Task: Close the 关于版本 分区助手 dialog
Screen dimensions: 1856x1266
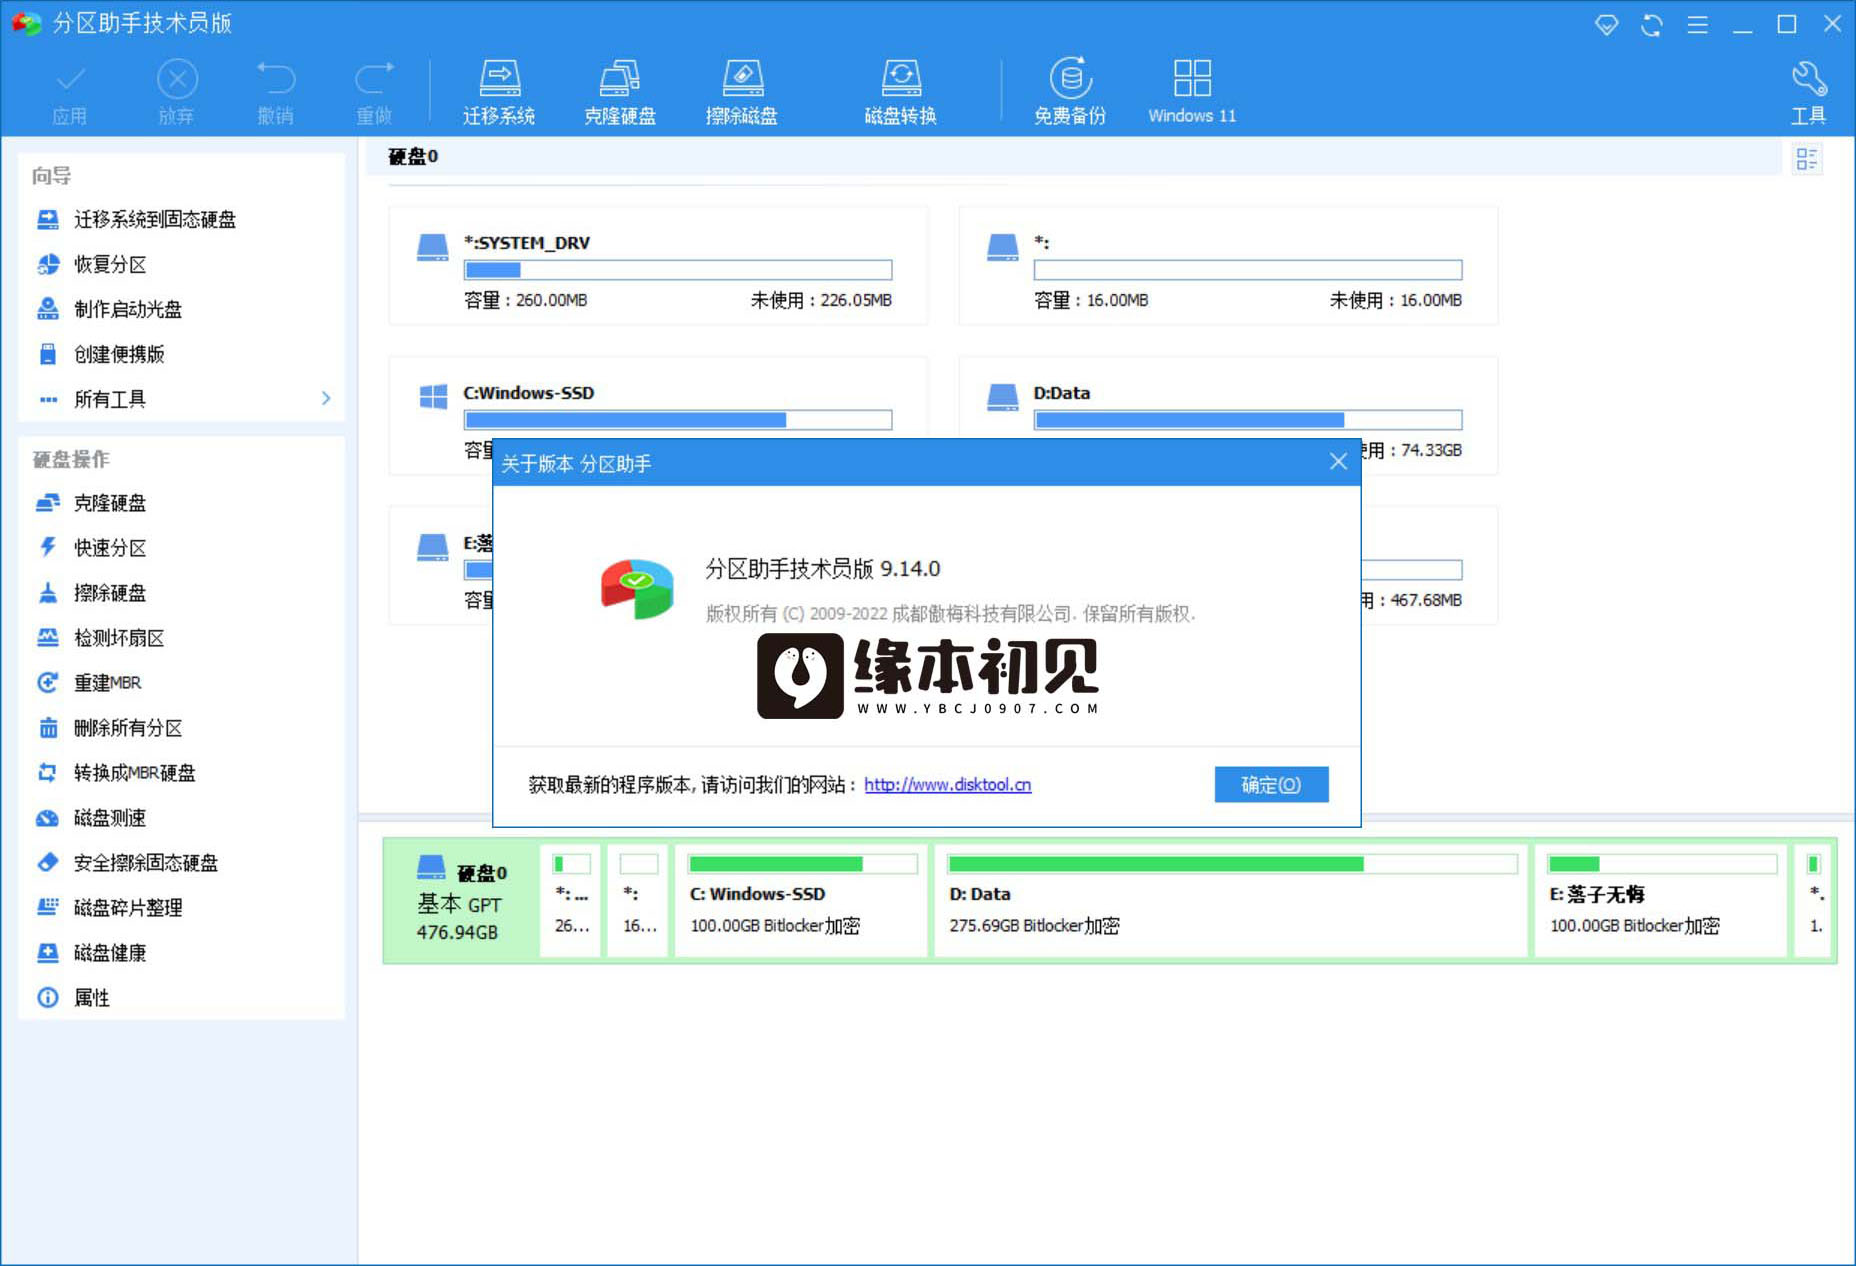Action: [1338, 461]
